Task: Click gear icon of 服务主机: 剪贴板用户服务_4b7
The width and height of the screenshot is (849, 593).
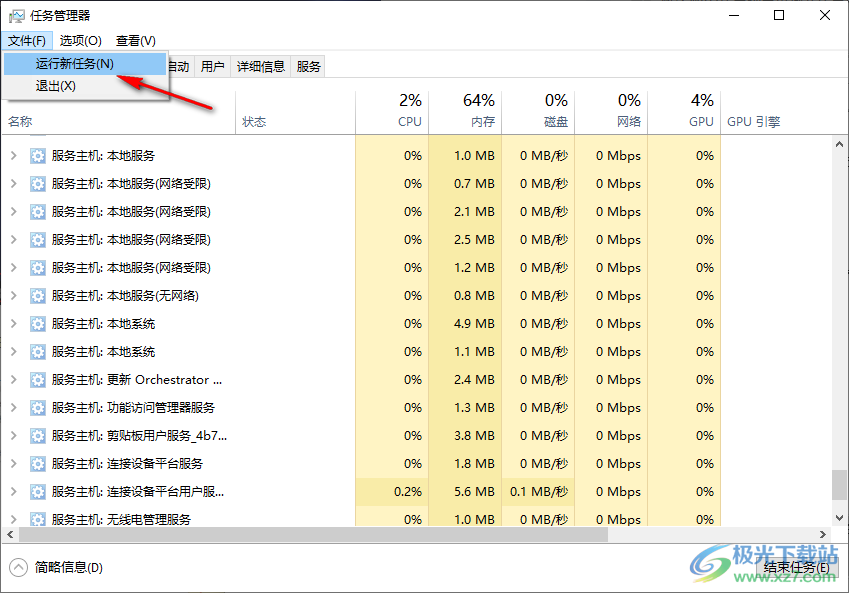Action: point(37,436)
